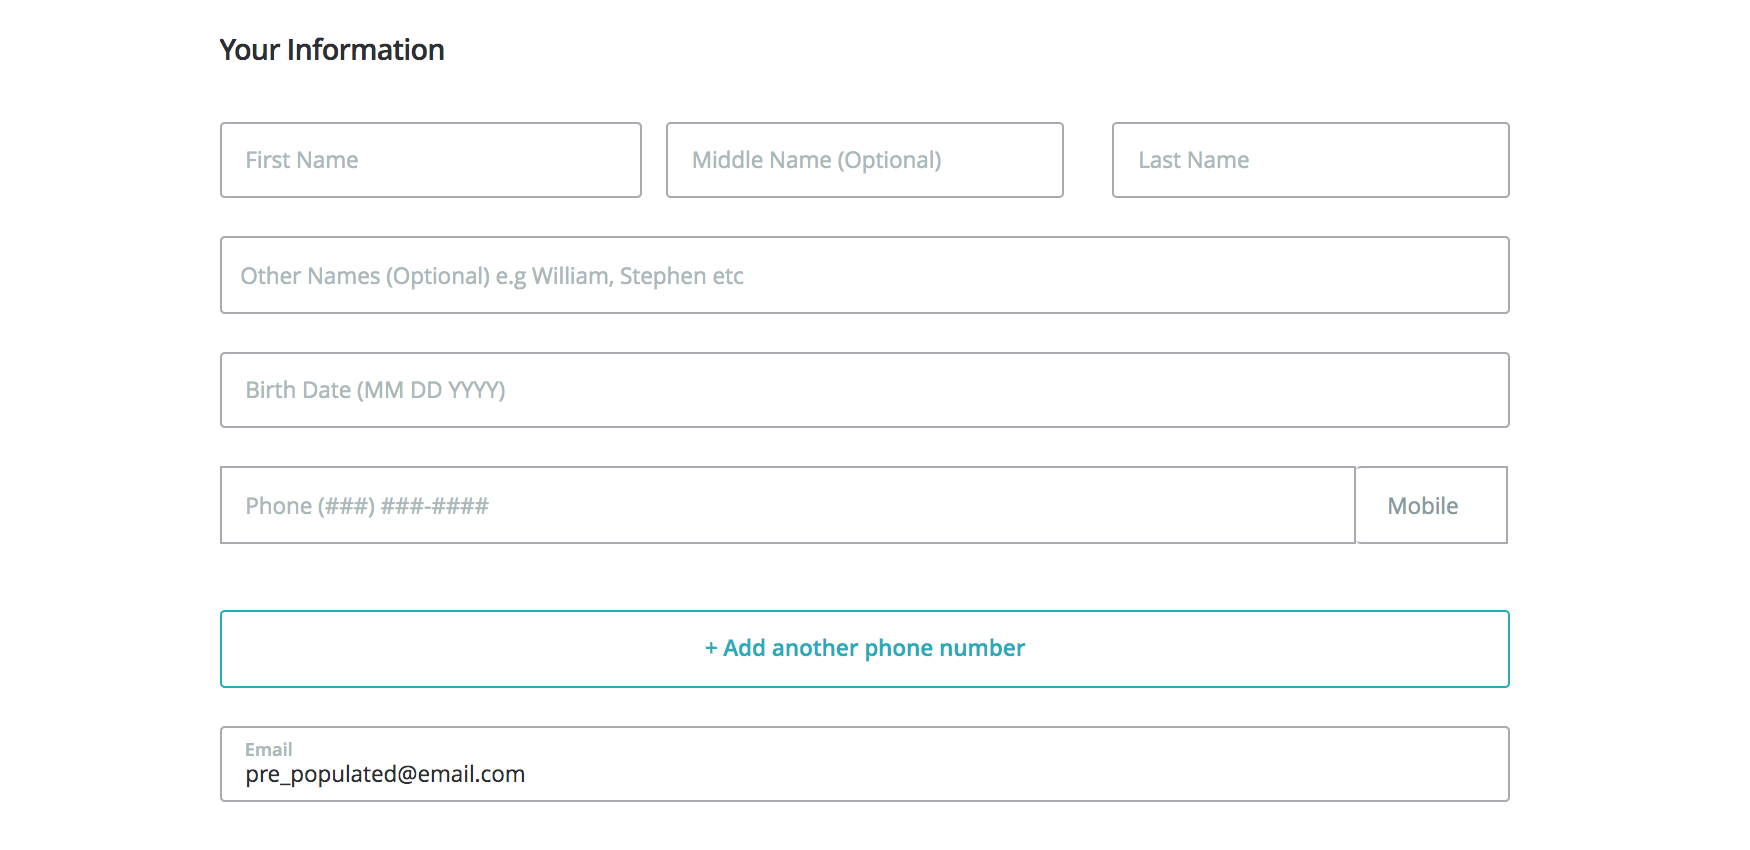Focus the Middle Name (Optional) field

(864, 160)
